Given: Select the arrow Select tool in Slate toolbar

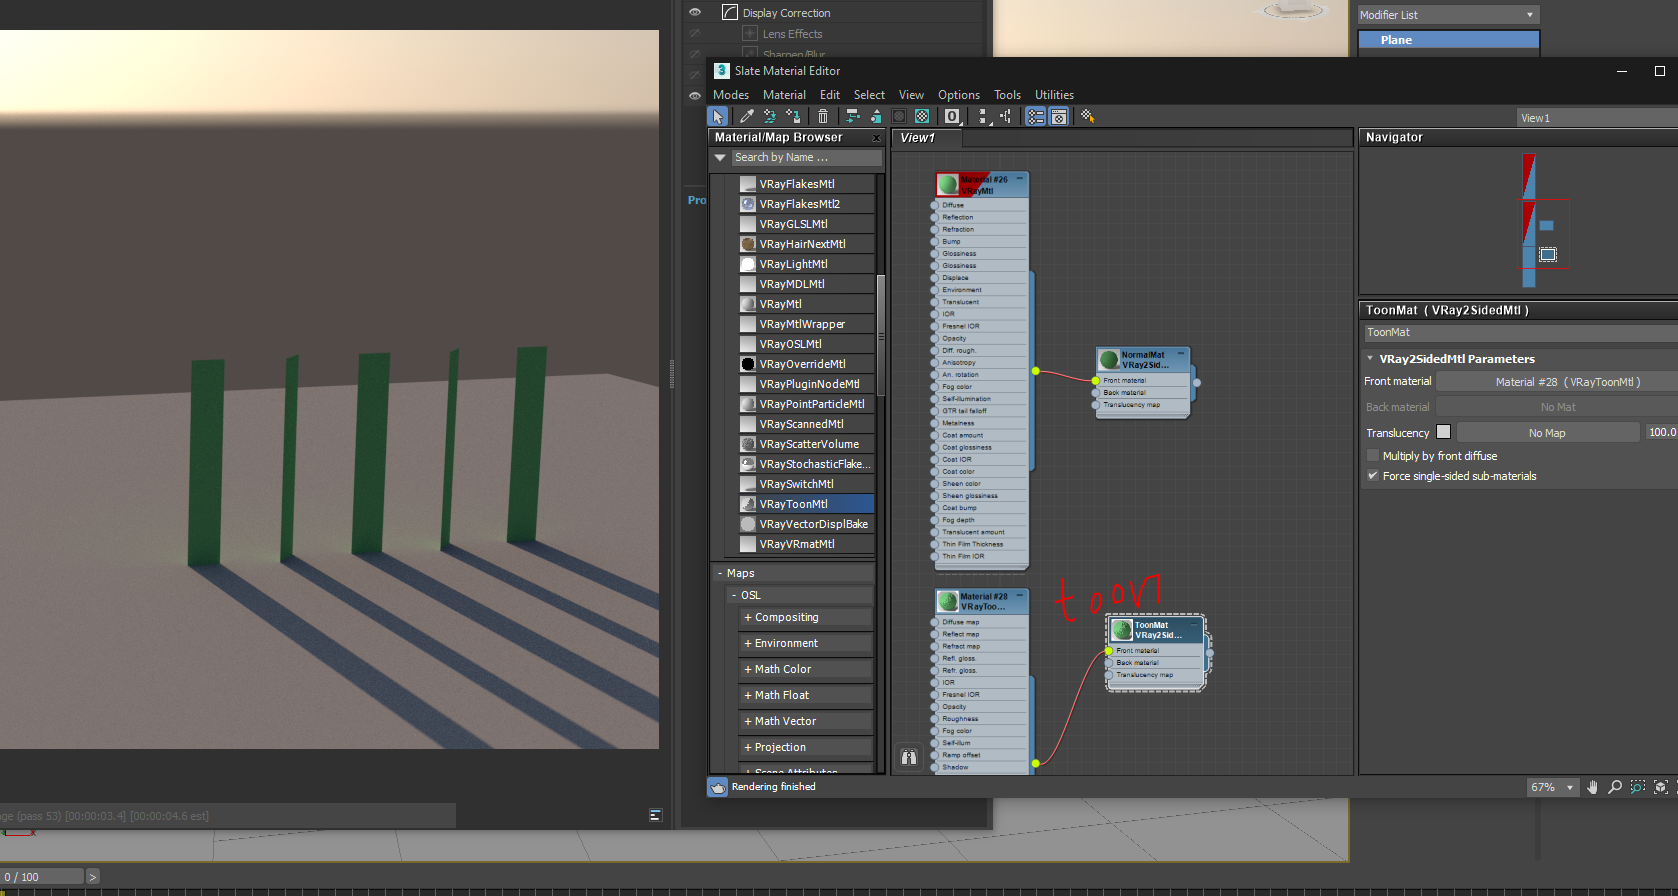Looking at the screenshot, I should (718, 117).
